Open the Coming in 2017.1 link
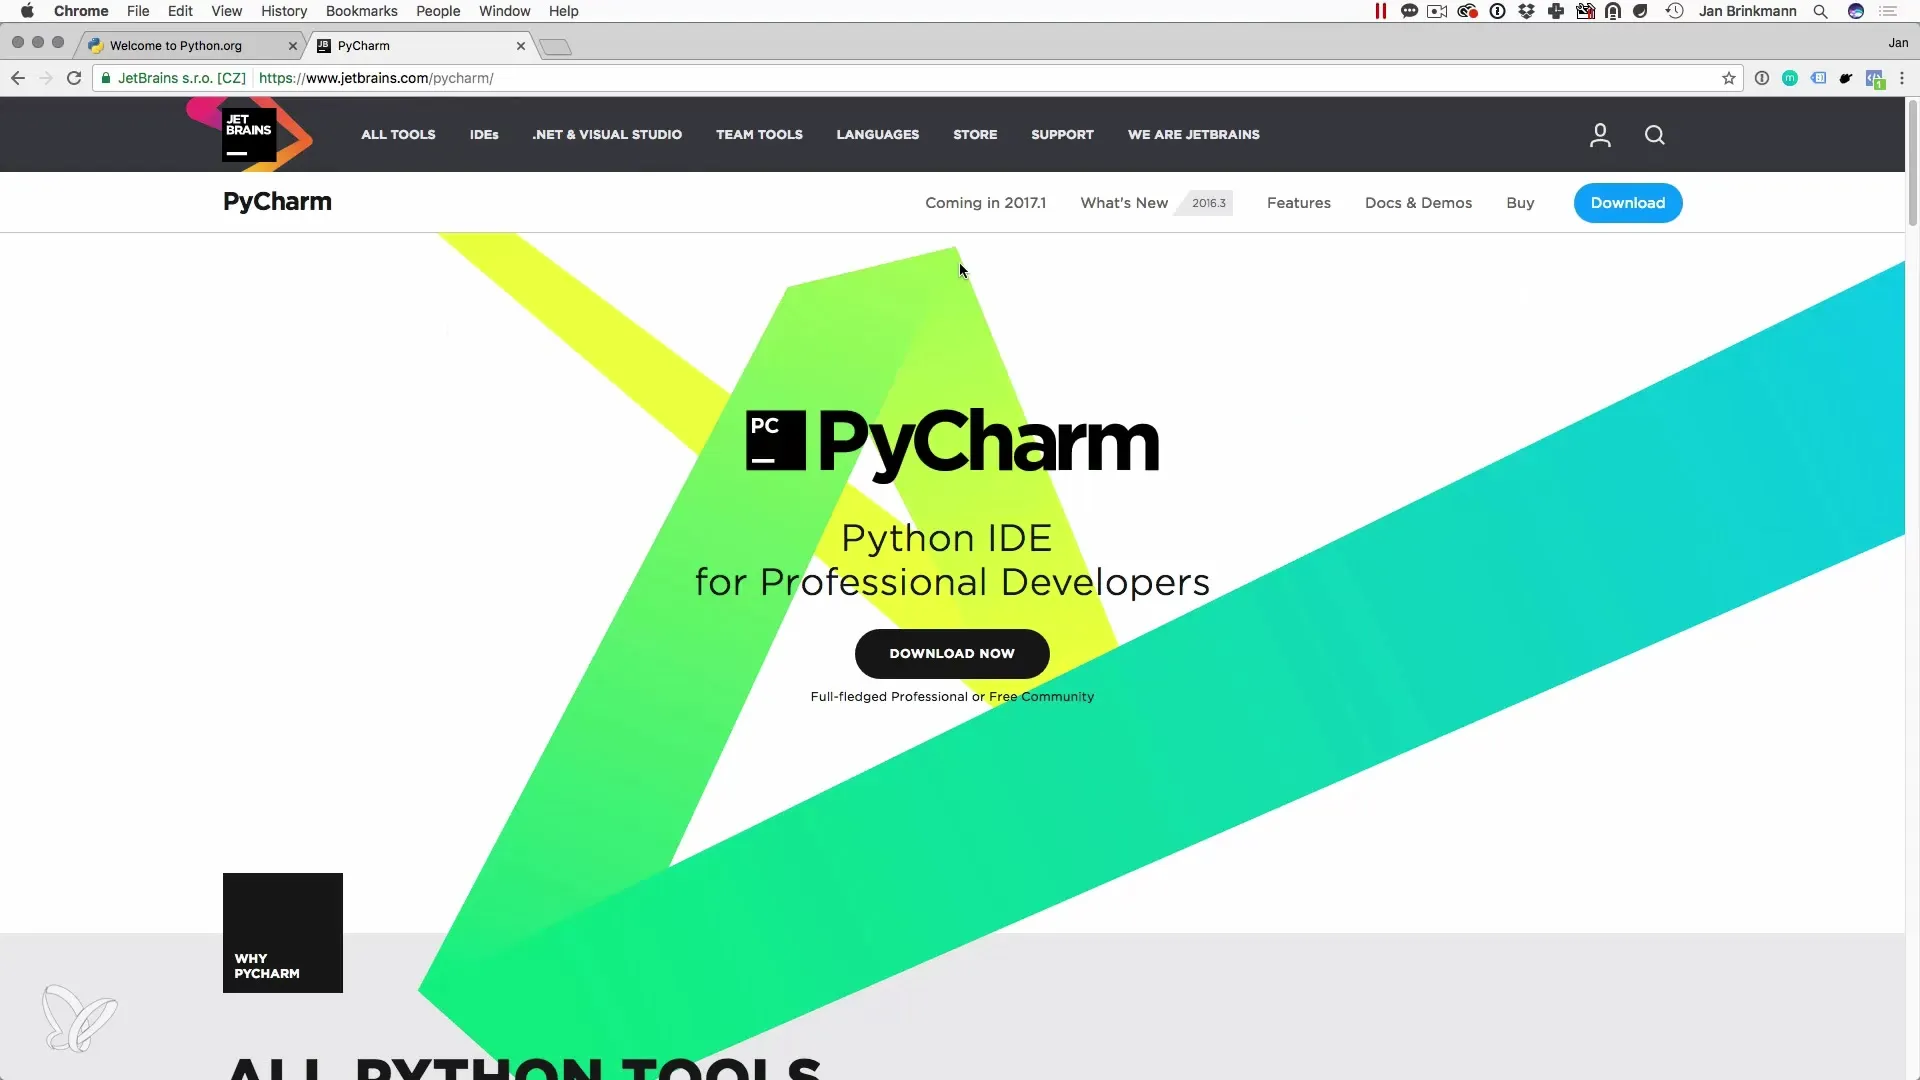 [985, 203]
